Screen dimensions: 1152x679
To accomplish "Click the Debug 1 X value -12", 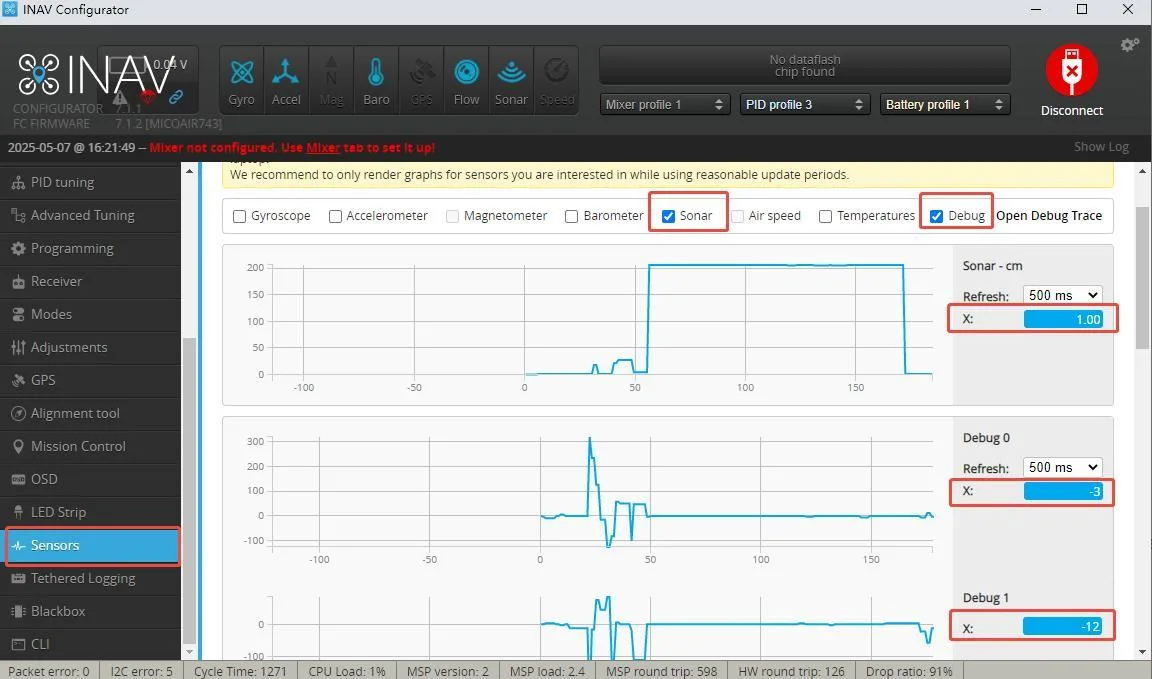I will tap(1062, 626).
